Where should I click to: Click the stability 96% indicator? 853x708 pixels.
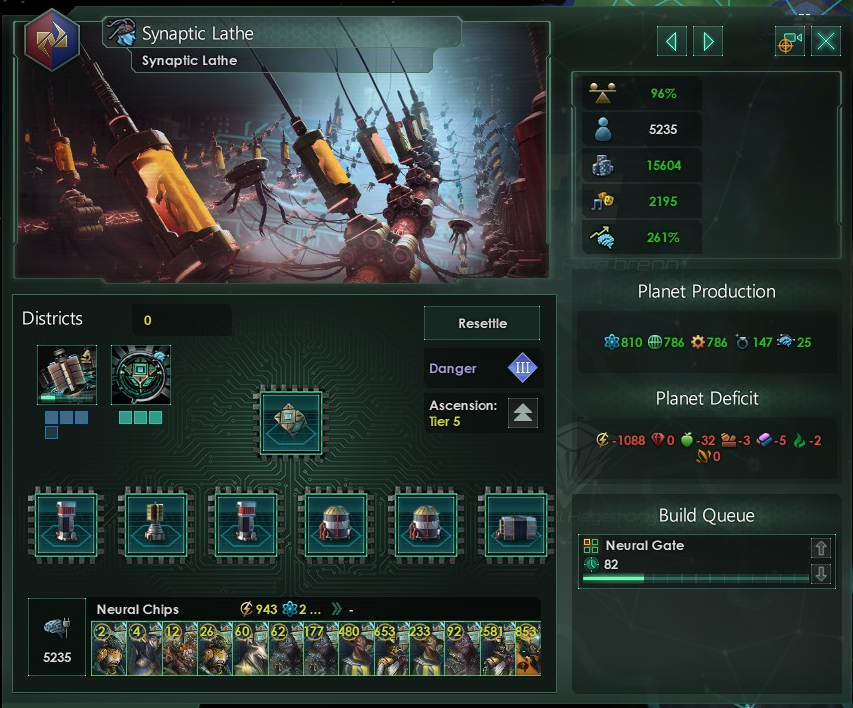pos(642,94)
